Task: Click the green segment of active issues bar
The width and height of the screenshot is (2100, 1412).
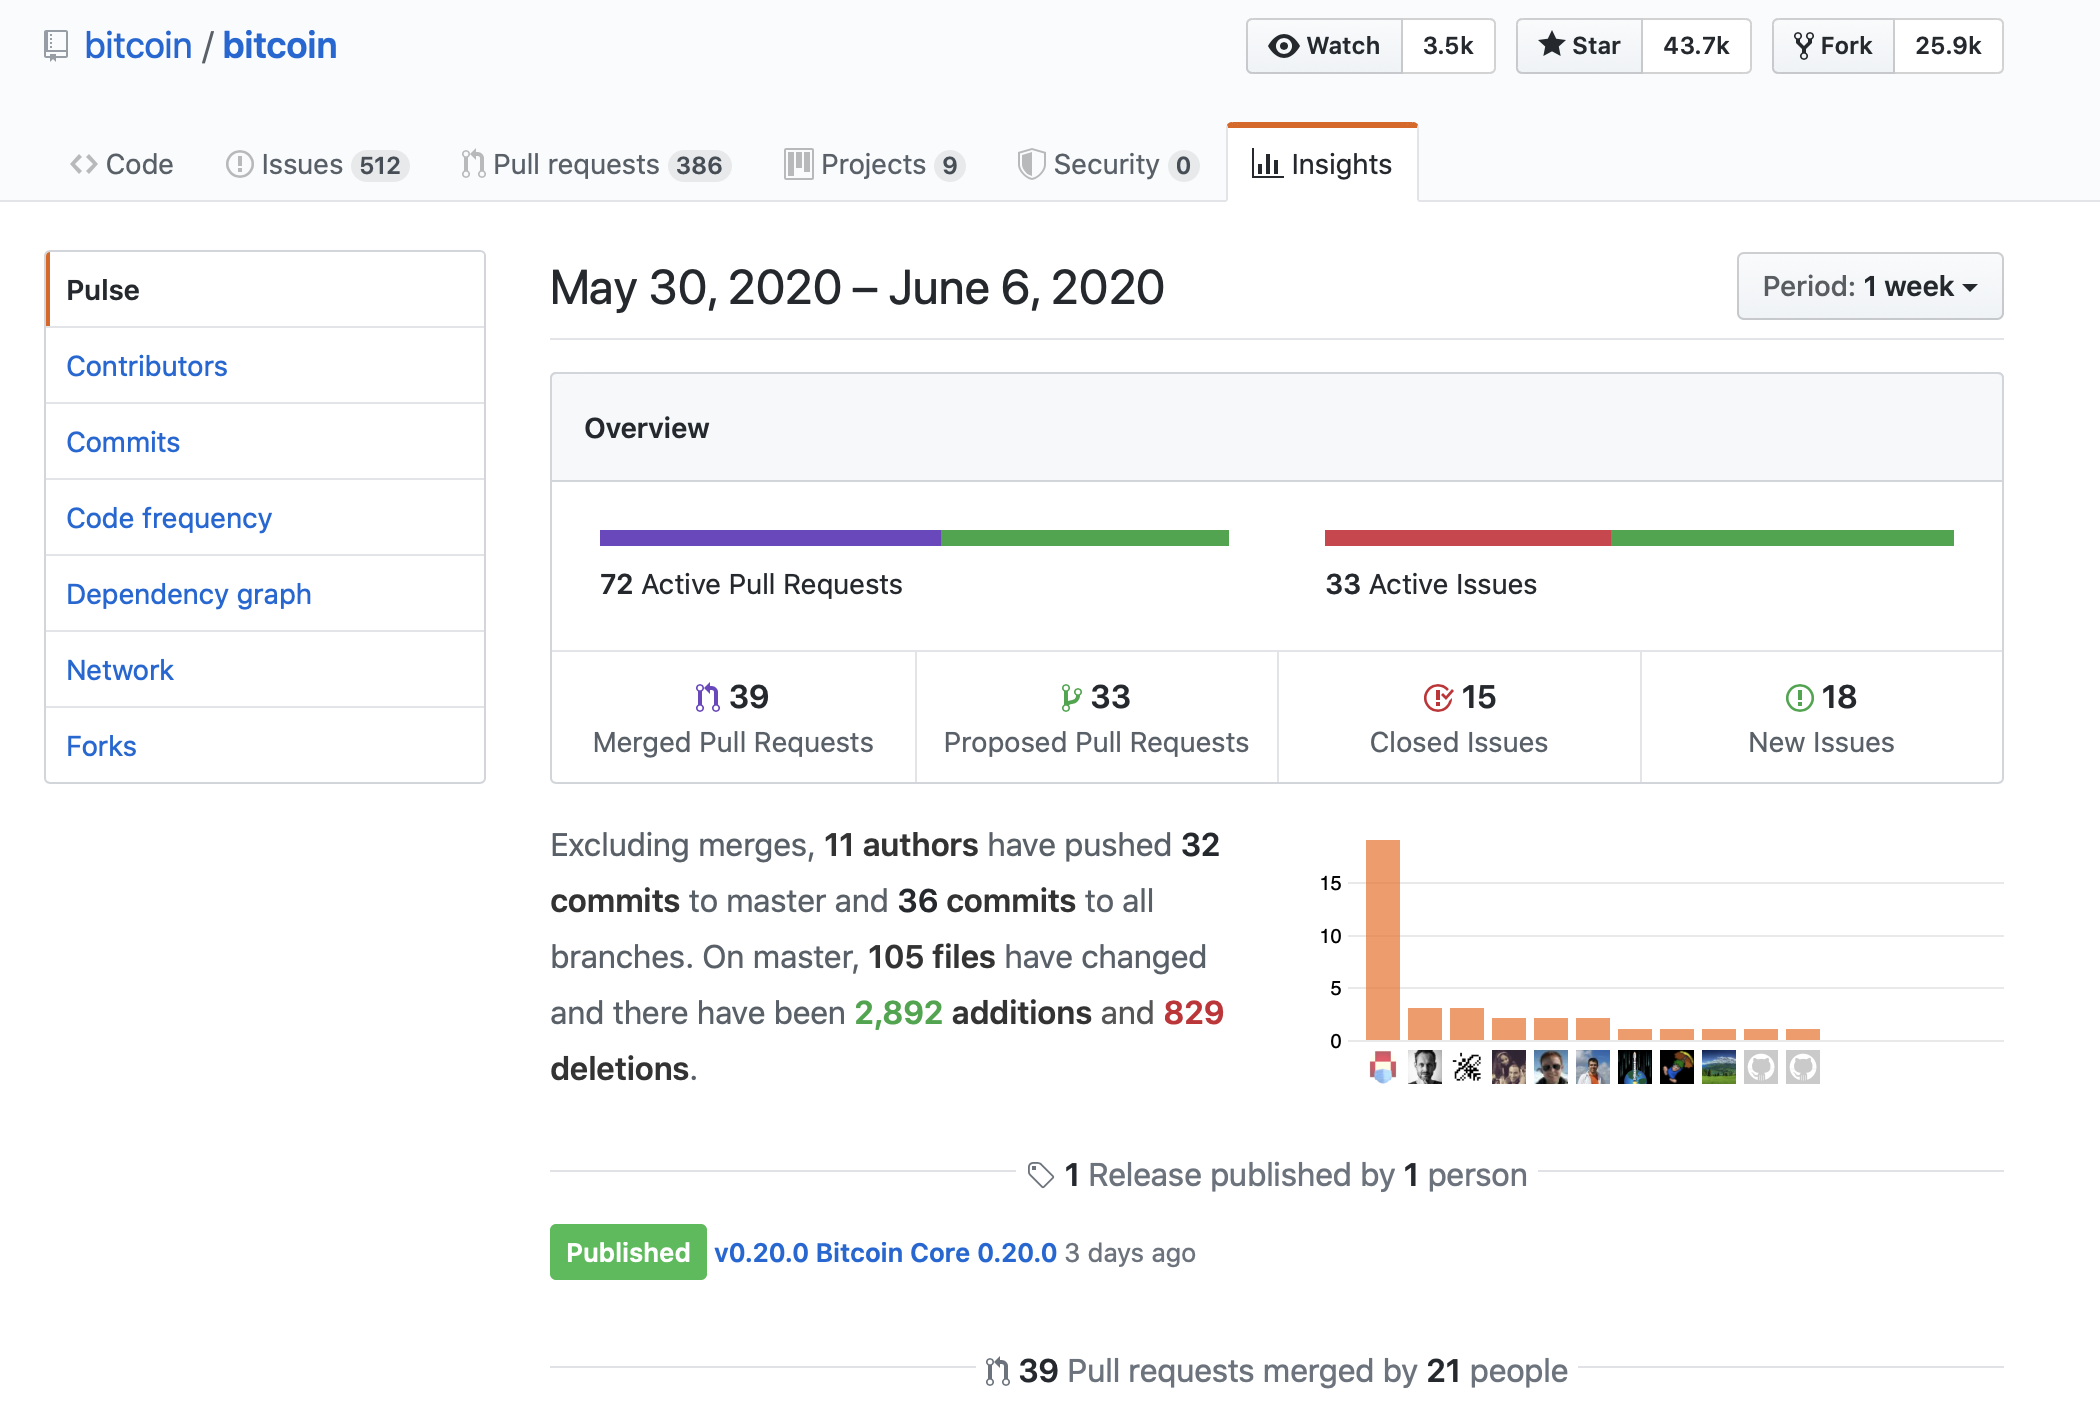Action: point(1782,538)
